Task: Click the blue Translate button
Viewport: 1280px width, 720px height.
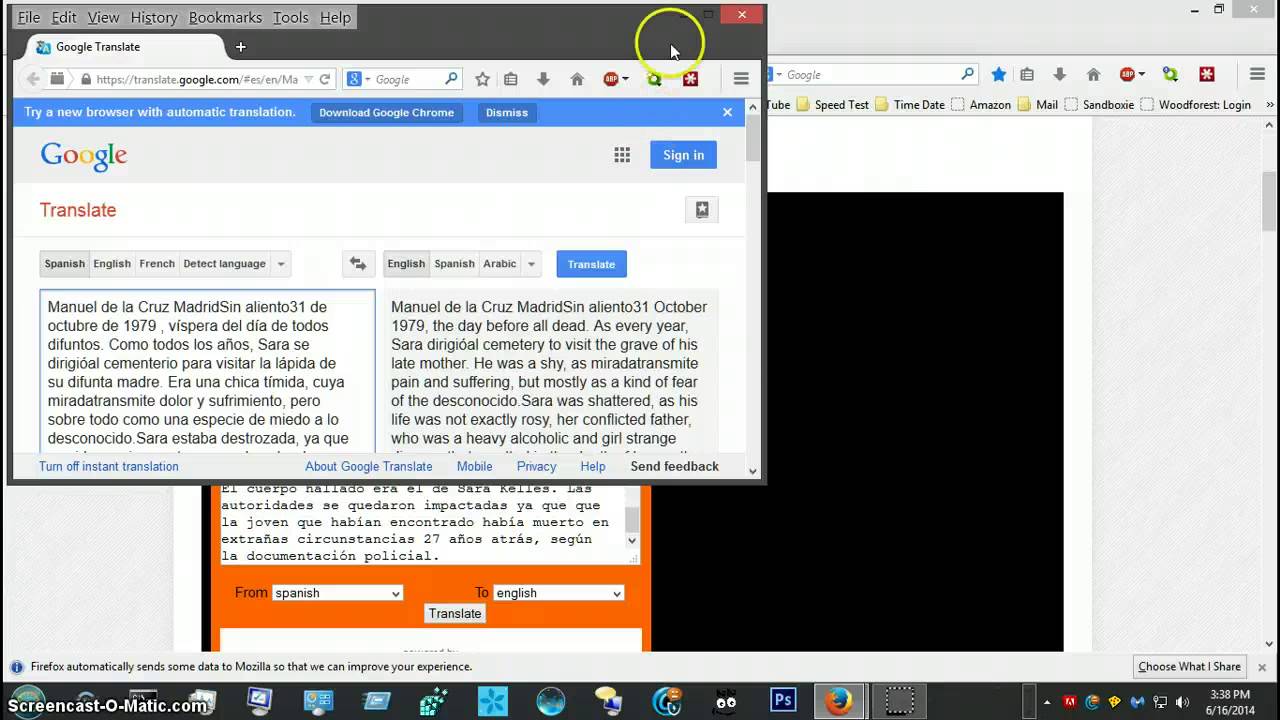Action: [x=591, y=264]
